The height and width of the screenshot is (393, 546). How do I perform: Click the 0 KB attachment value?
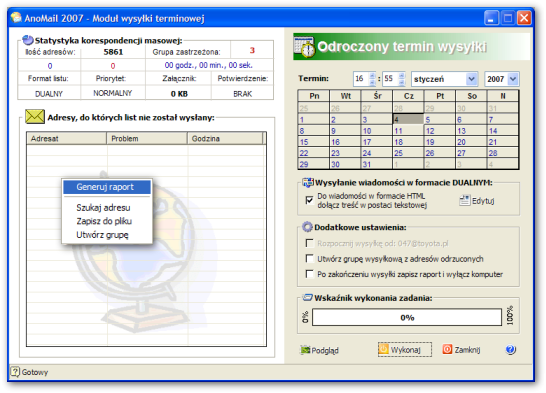pyautogui.click(x=179, y=94)
